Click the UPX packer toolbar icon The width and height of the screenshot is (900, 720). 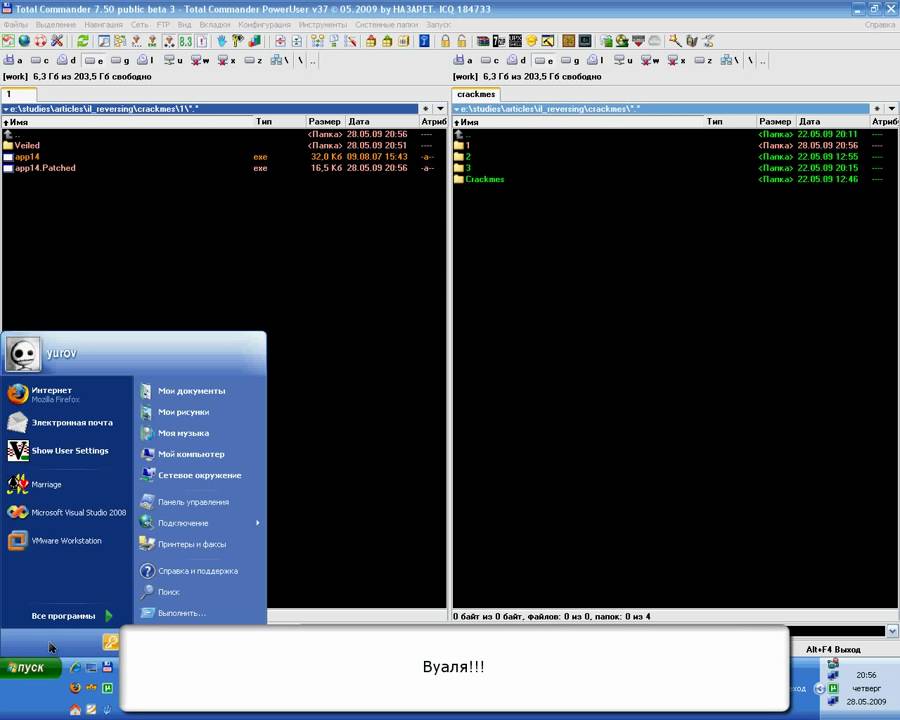[x=515, y=41]
